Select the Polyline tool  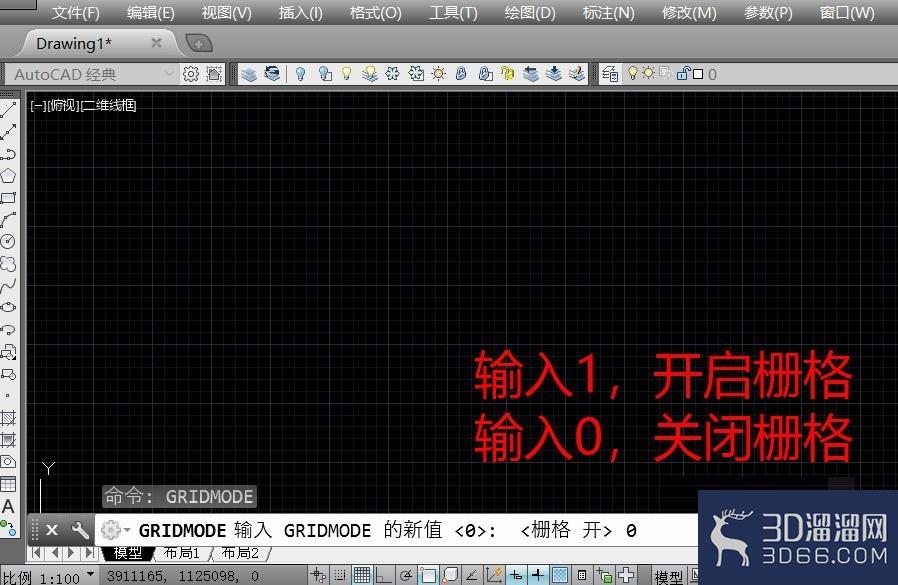[x=8, y=154]
